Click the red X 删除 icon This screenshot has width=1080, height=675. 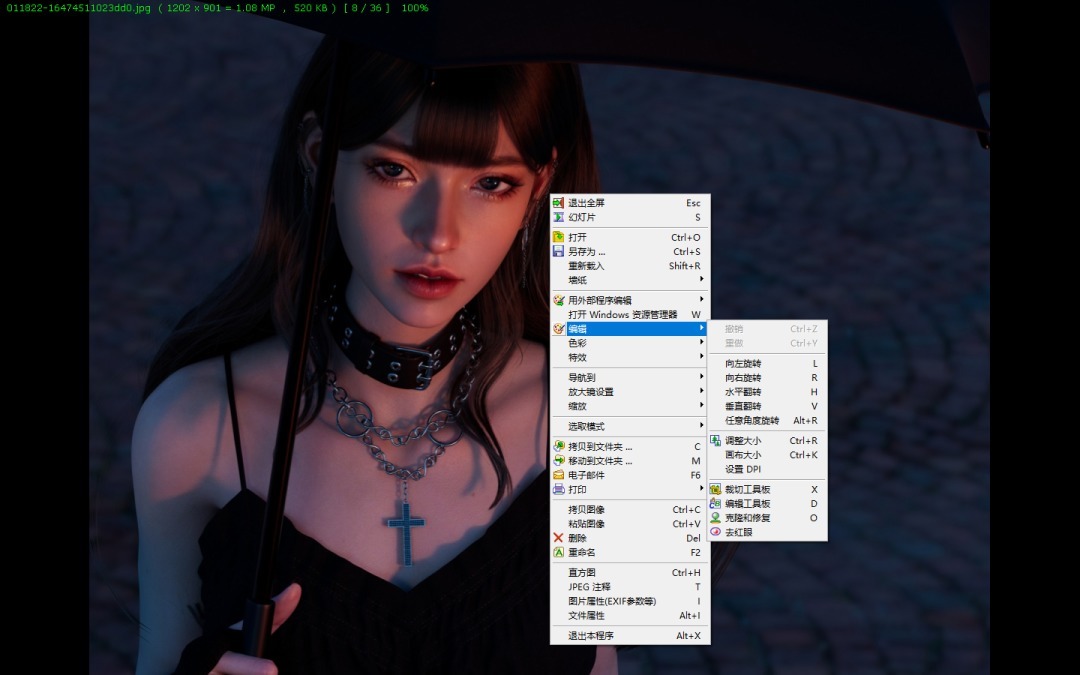click(558, 538)
